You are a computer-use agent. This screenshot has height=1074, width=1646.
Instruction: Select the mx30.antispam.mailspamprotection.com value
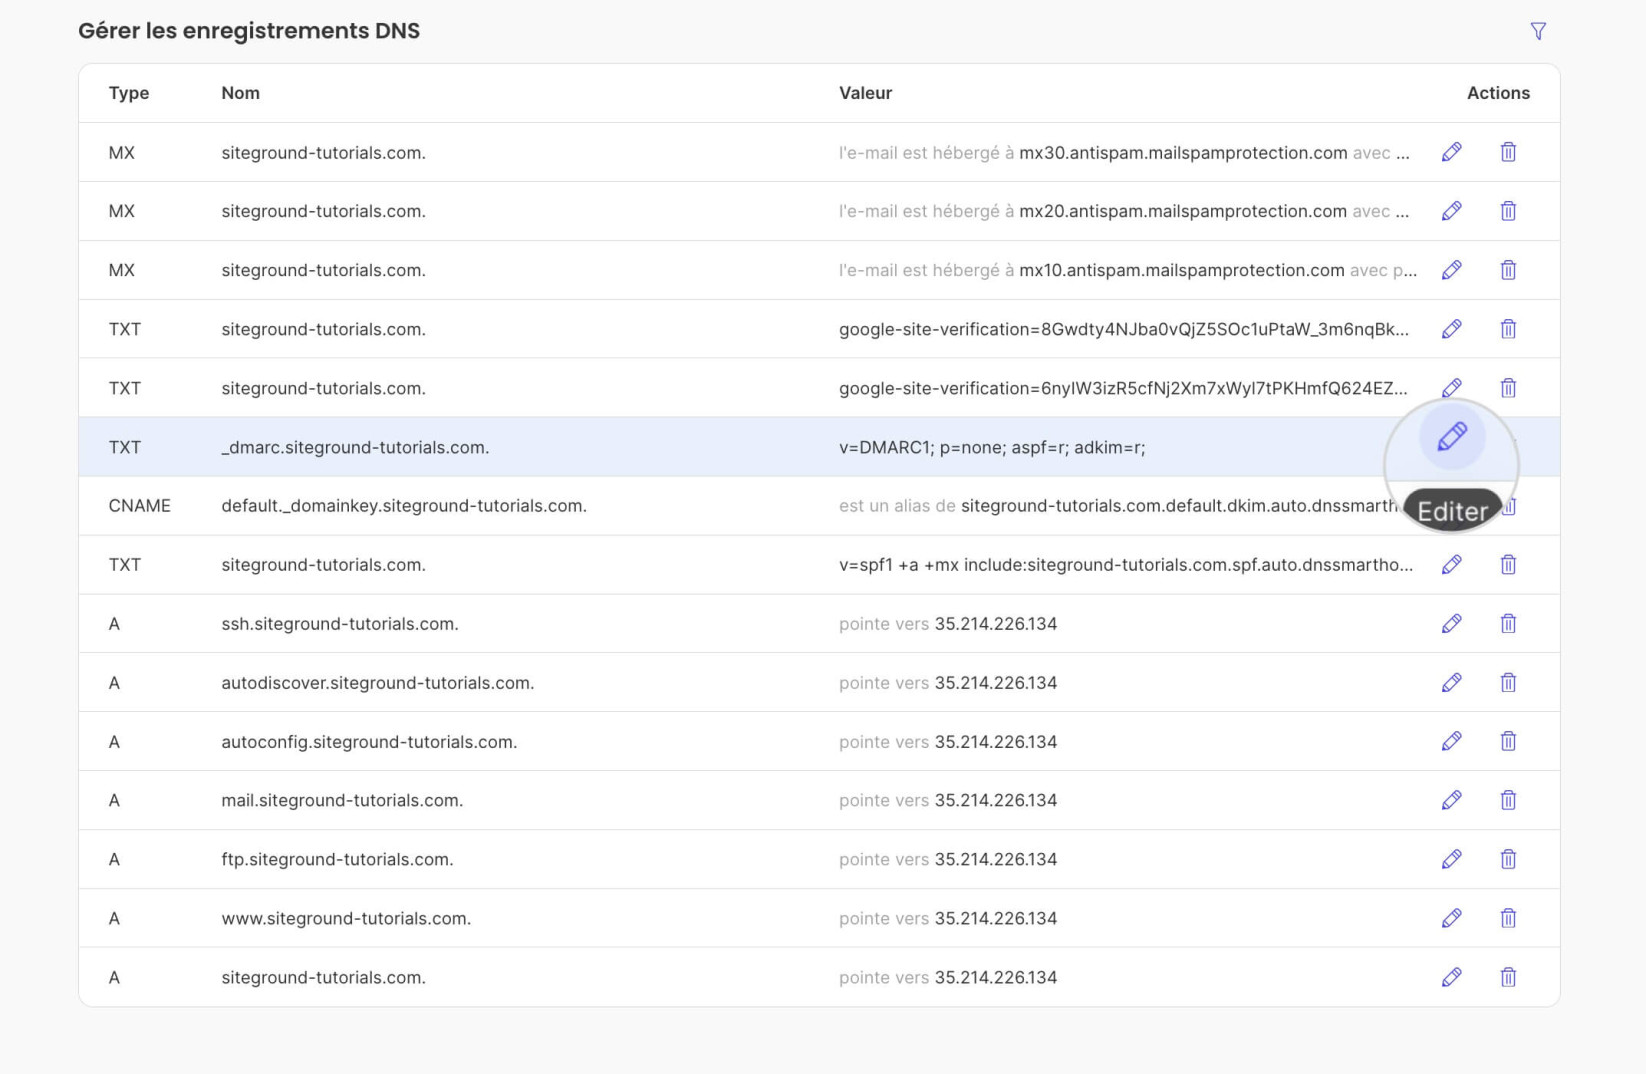1183,153
